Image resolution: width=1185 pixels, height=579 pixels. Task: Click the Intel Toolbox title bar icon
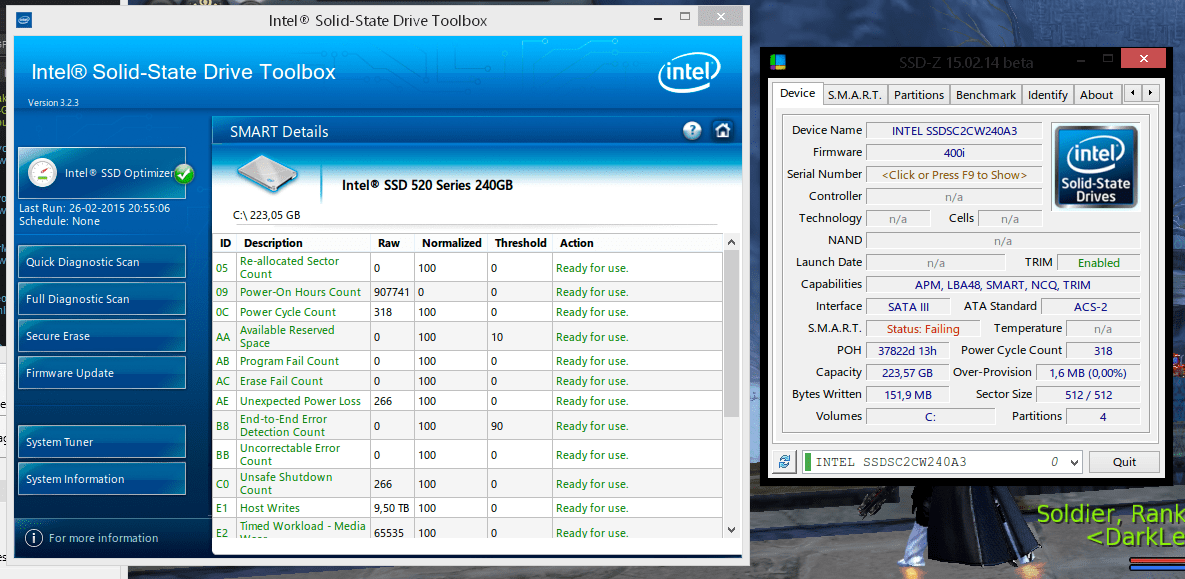pos(24,20)
